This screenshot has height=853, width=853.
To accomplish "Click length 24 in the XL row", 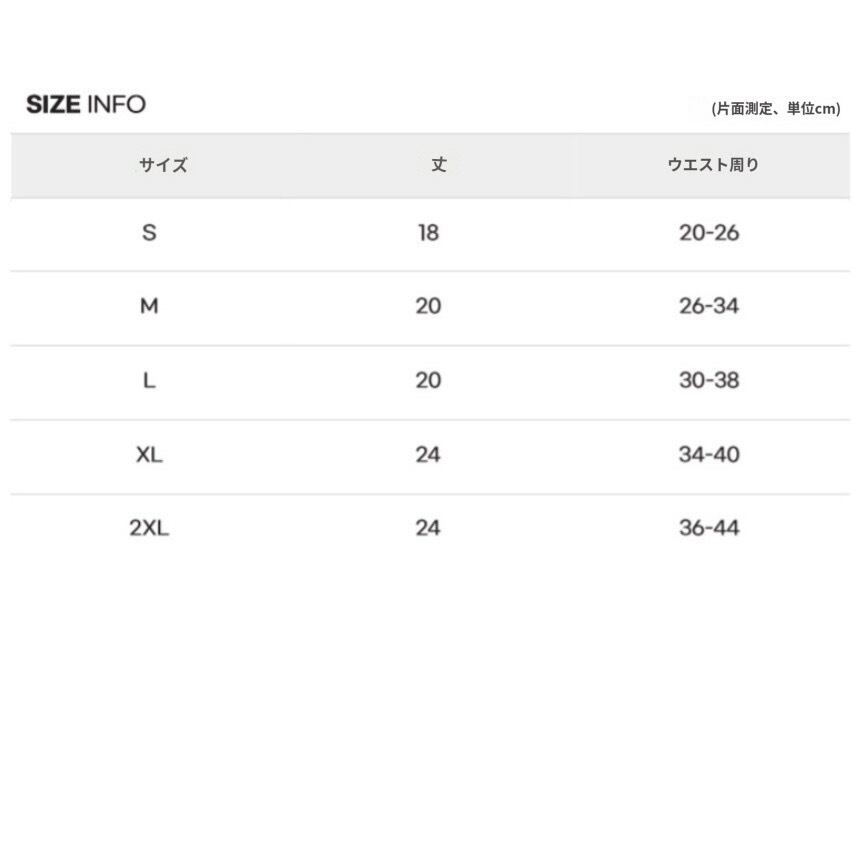I will pos(428,455).
